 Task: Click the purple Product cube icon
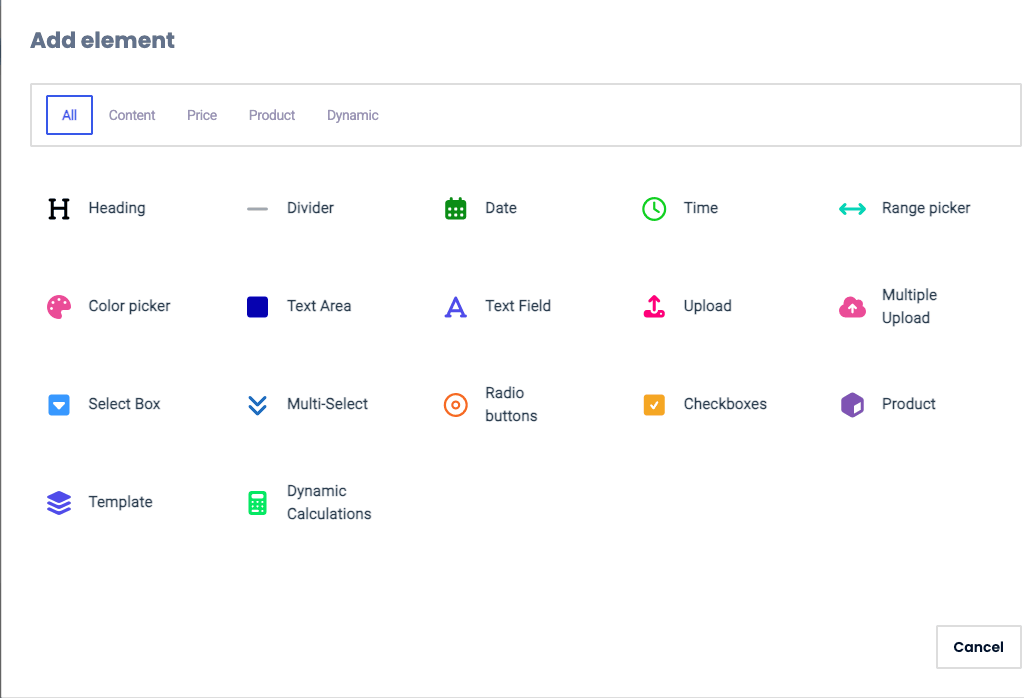[852, 405]
